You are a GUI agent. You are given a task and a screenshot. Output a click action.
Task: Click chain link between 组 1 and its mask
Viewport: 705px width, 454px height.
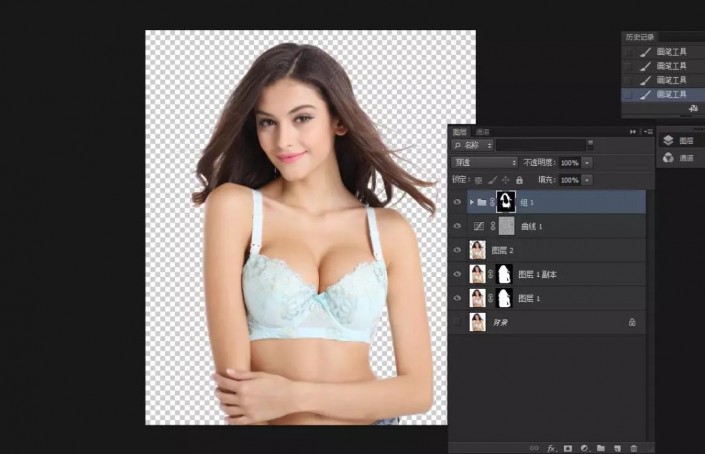coord(492,202)
